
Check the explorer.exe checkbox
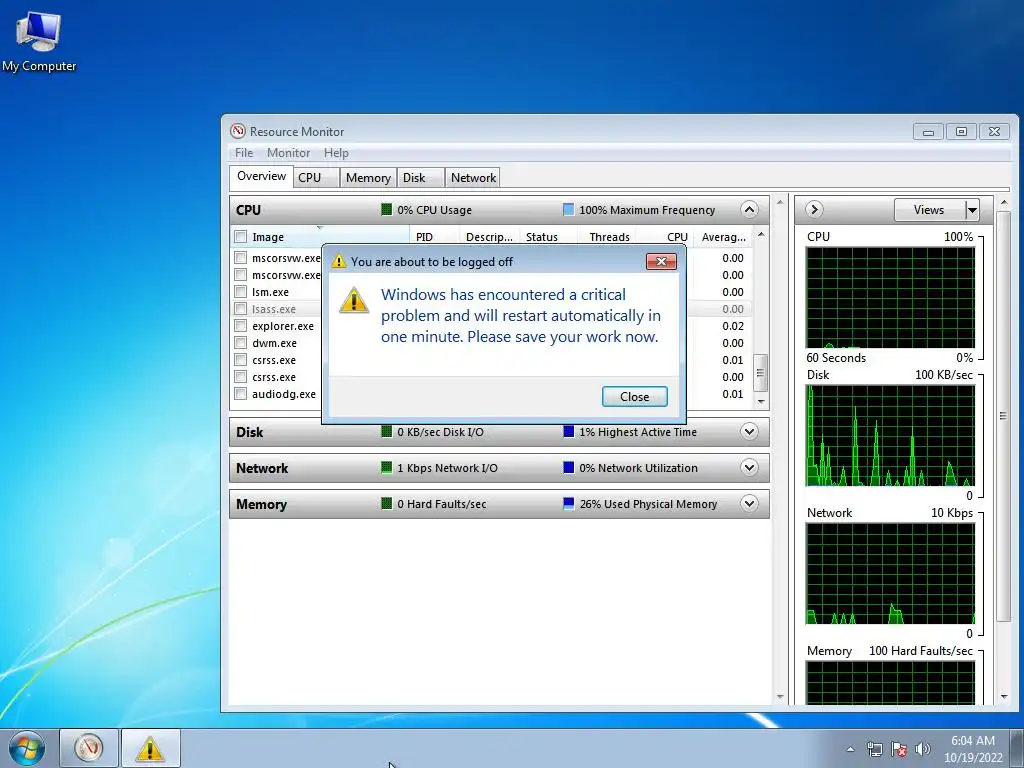point(240,326)
